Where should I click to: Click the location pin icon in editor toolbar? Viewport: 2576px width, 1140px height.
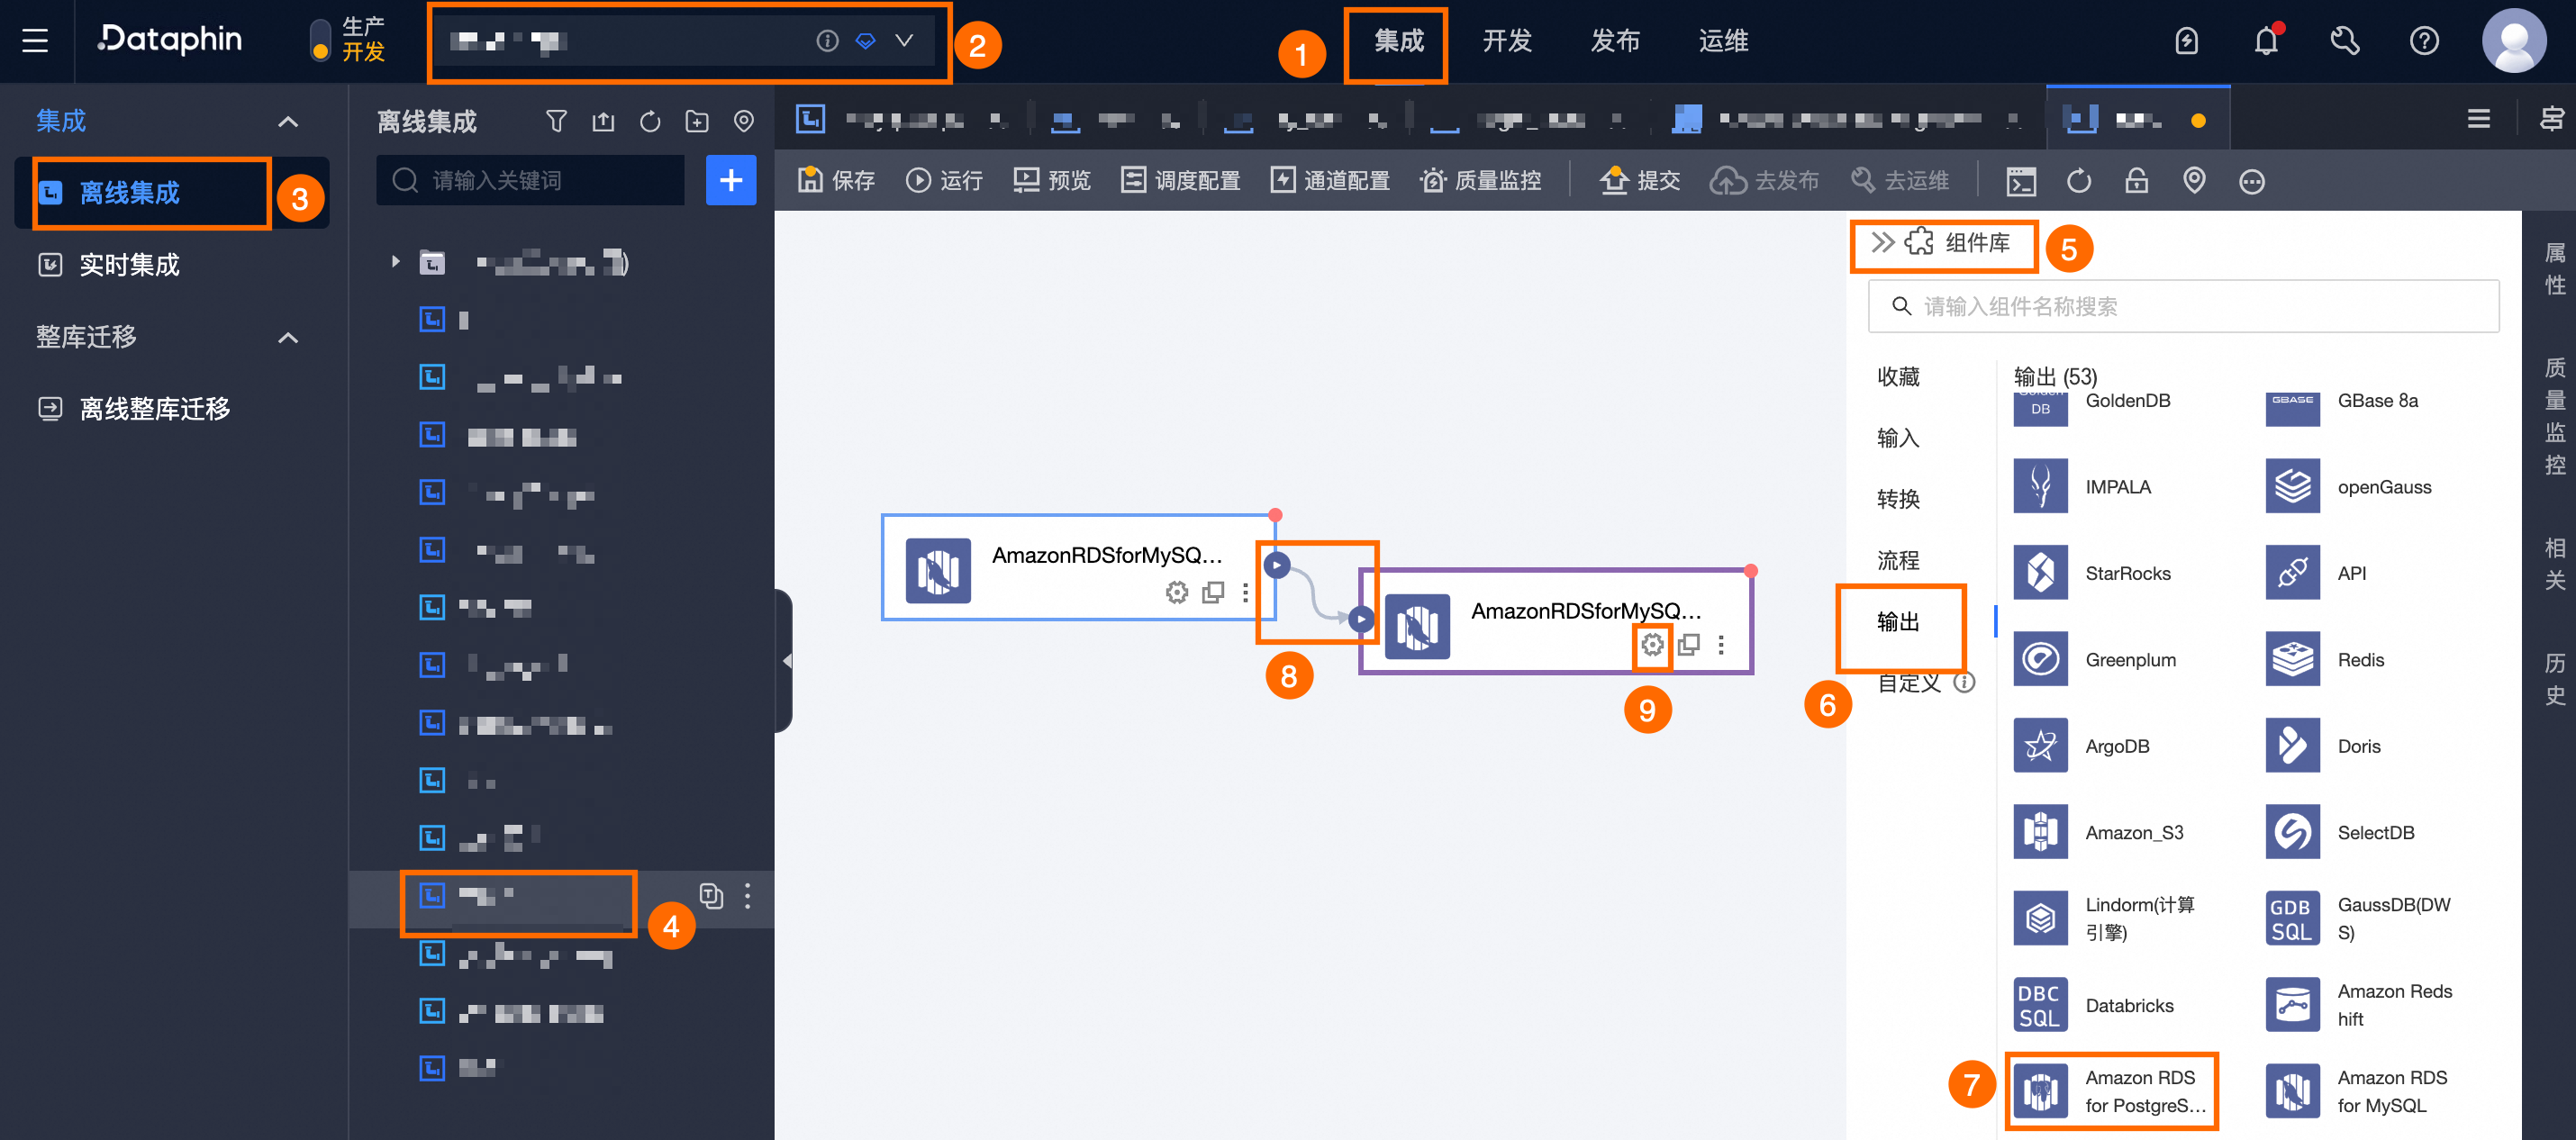click(2194, 181)
